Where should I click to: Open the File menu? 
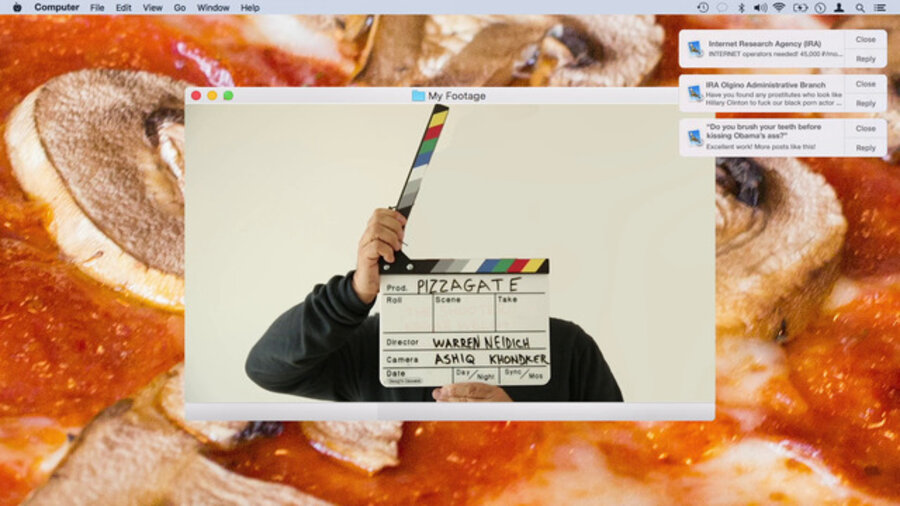tap(97, 7)
